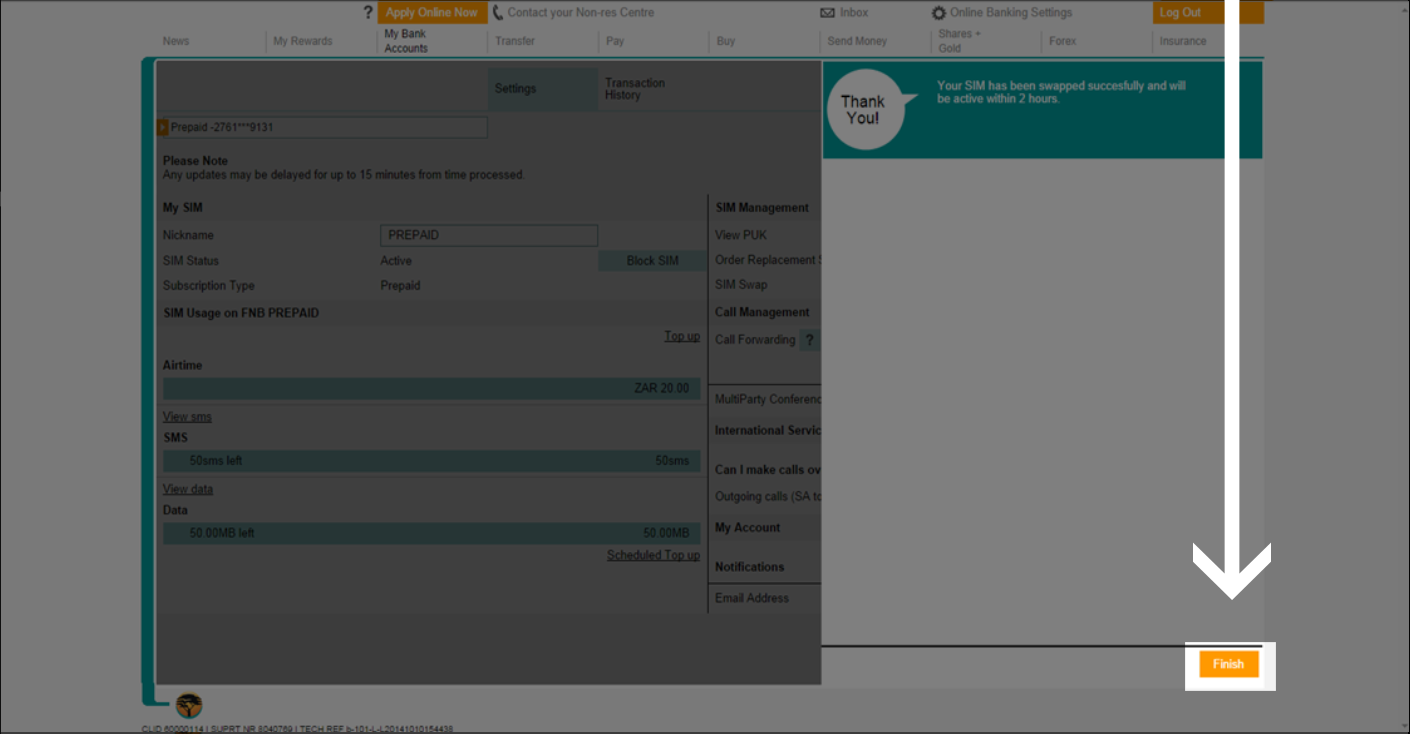Click the Subscription Type Prepaid value
Viewport: 1410px width, 734px height.
(x=400, y=286)
